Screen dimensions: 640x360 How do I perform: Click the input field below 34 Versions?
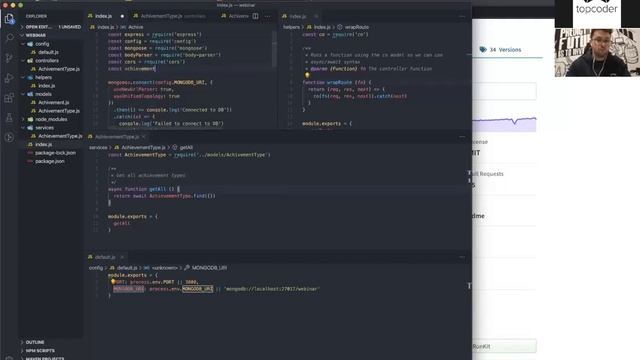(504, 91)
